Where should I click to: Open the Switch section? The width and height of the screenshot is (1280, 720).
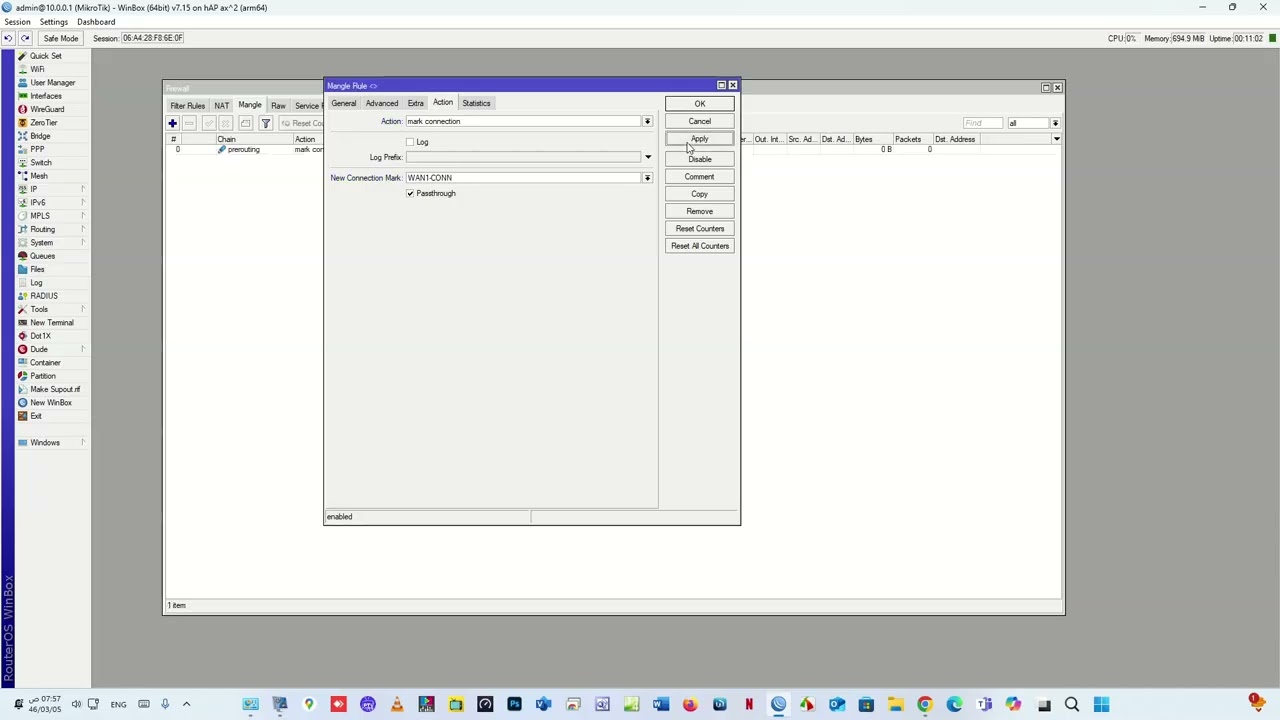(x=40, y=163)
